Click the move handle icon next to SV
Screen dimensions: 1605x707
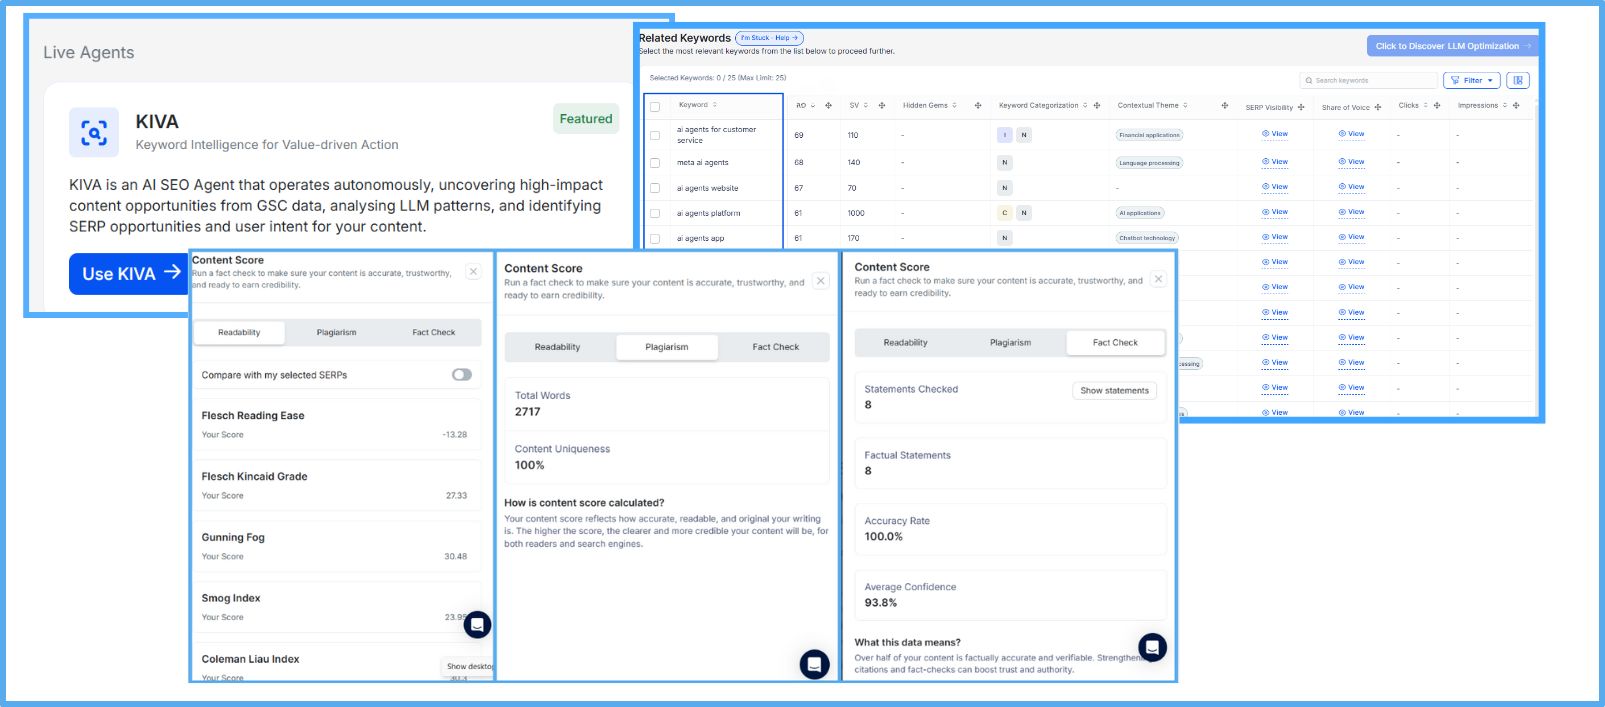point(882,105)
